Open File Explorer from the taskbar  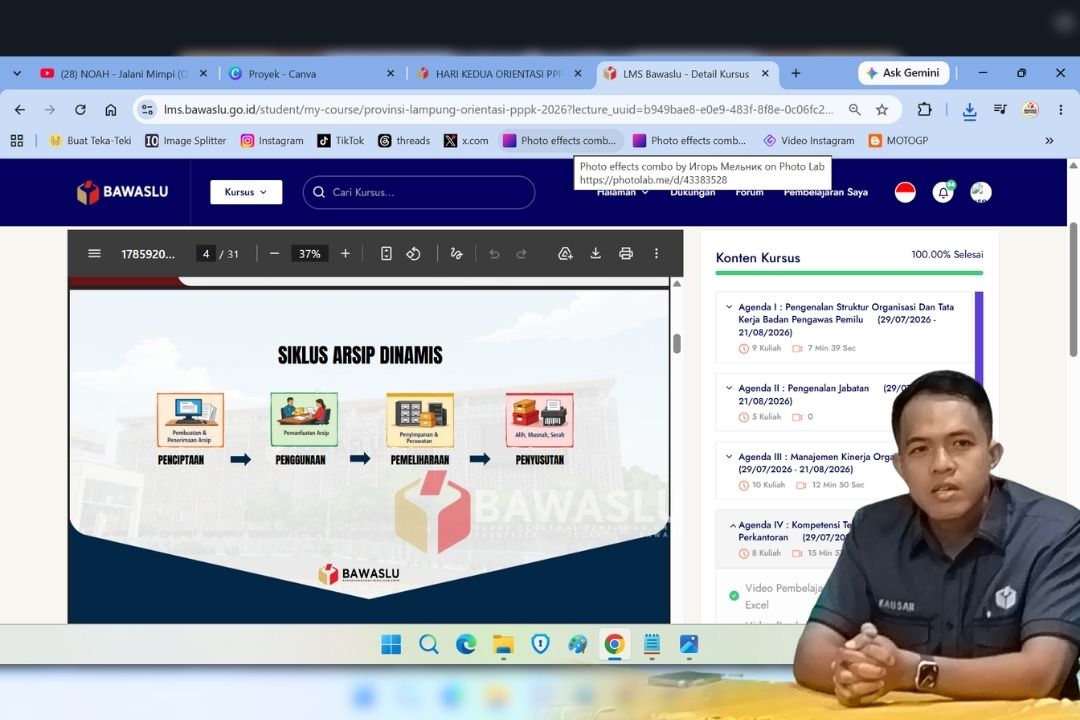click(503, 644)
